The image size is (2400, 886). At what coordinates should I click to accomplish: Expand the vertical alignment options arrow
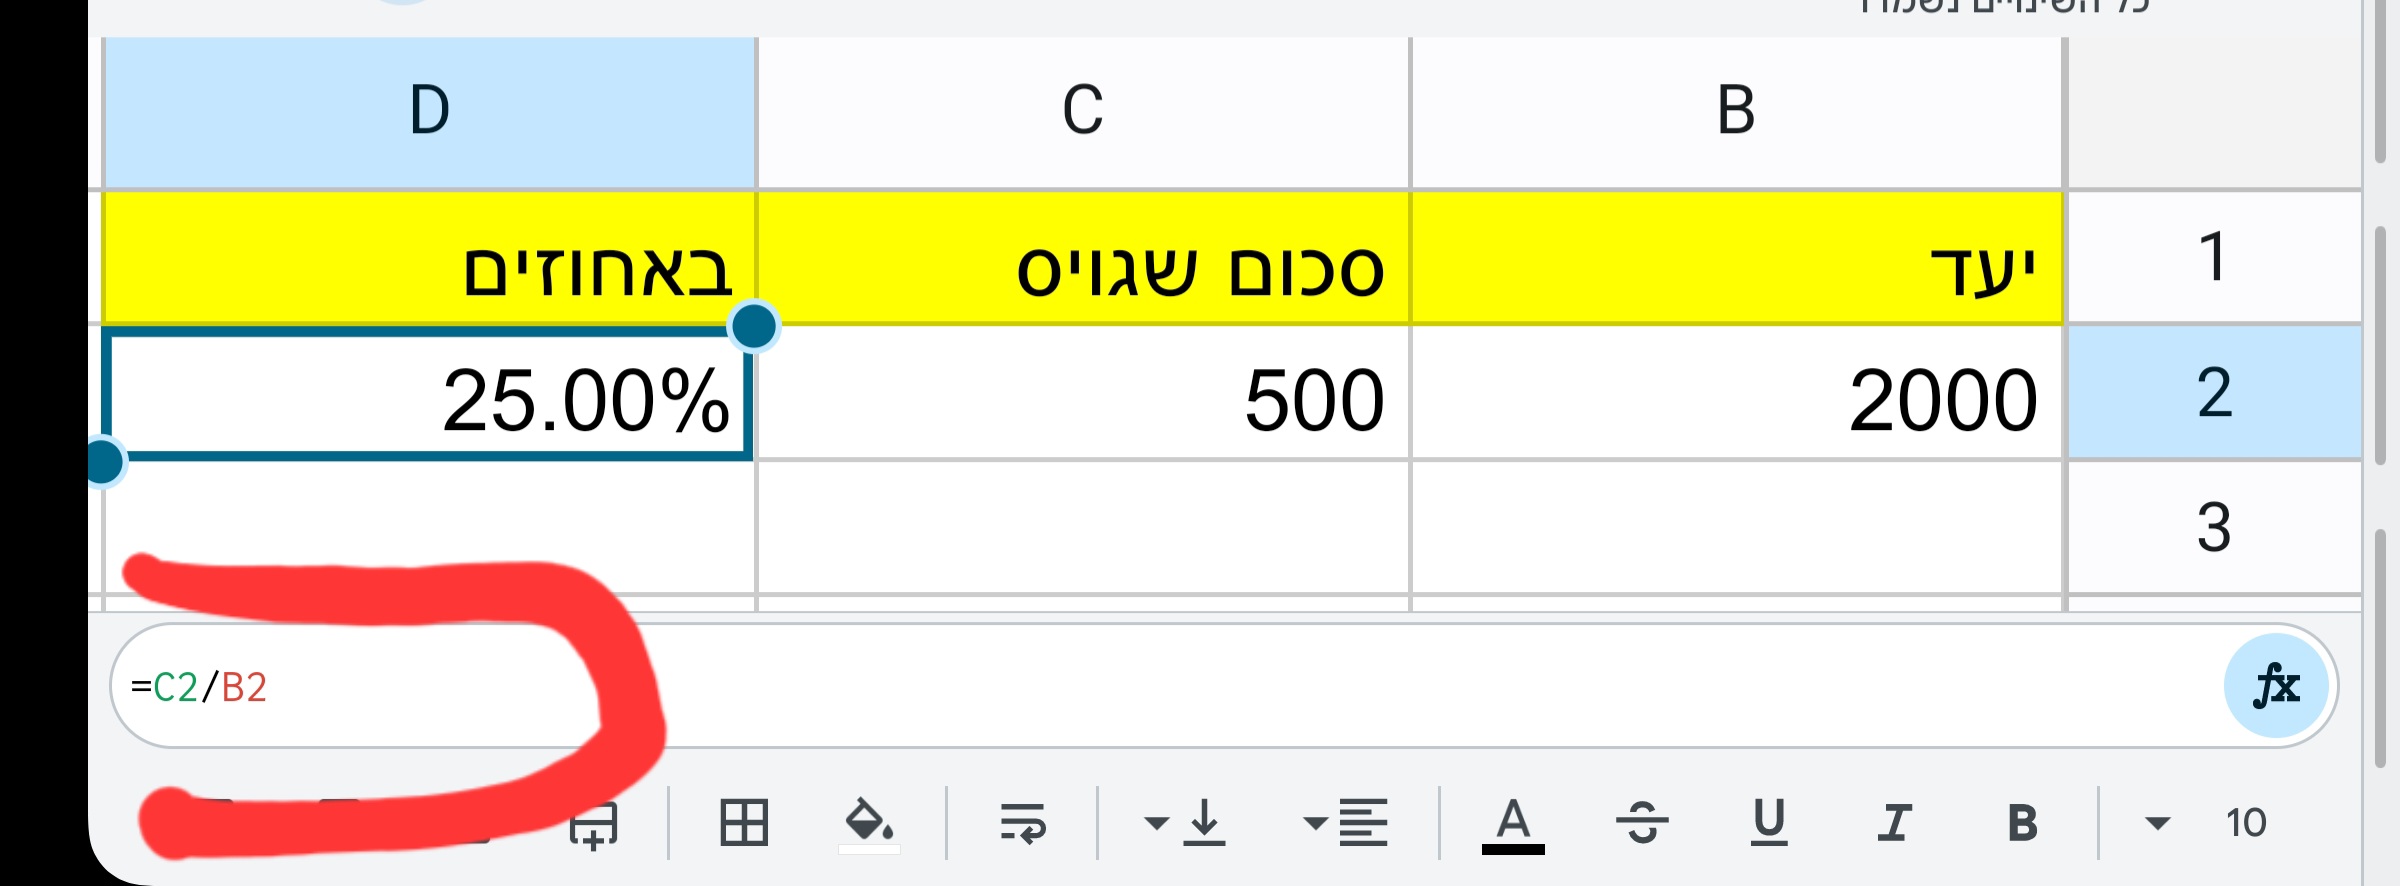tap(1157, 823)
